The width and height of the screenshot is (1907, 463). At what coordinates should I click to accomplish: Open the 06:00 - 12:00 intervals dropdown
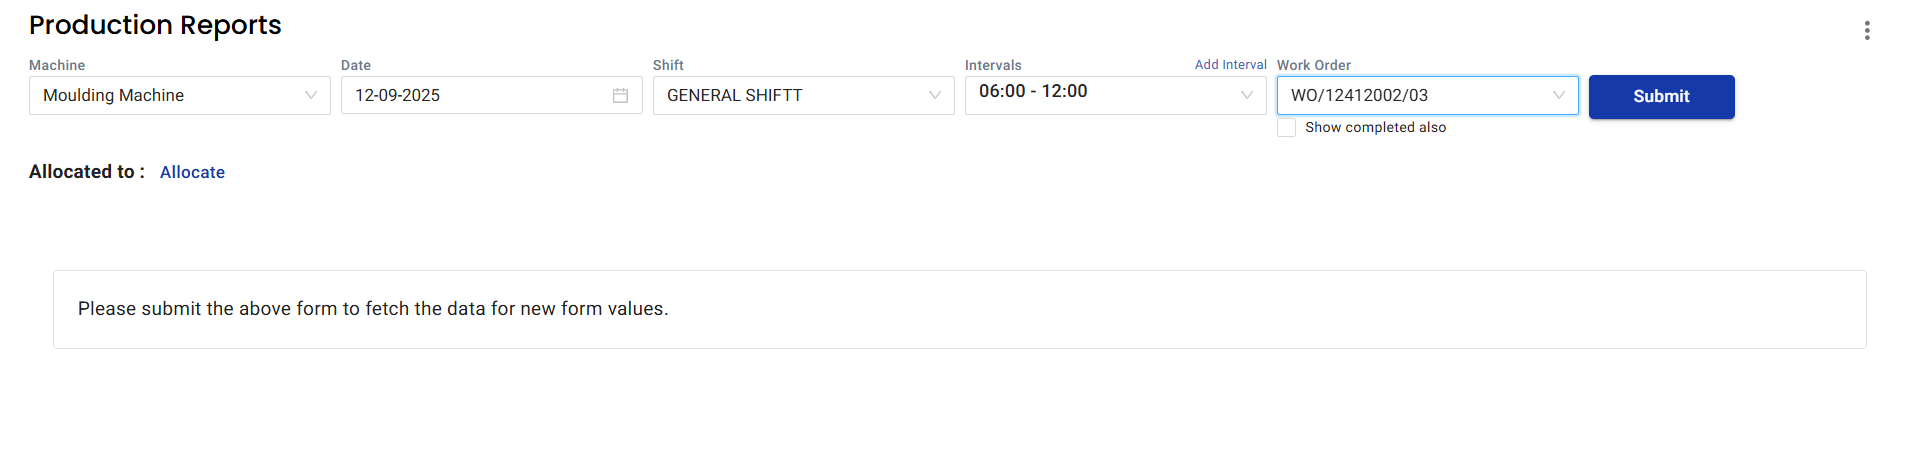(x=1100, y=95)
